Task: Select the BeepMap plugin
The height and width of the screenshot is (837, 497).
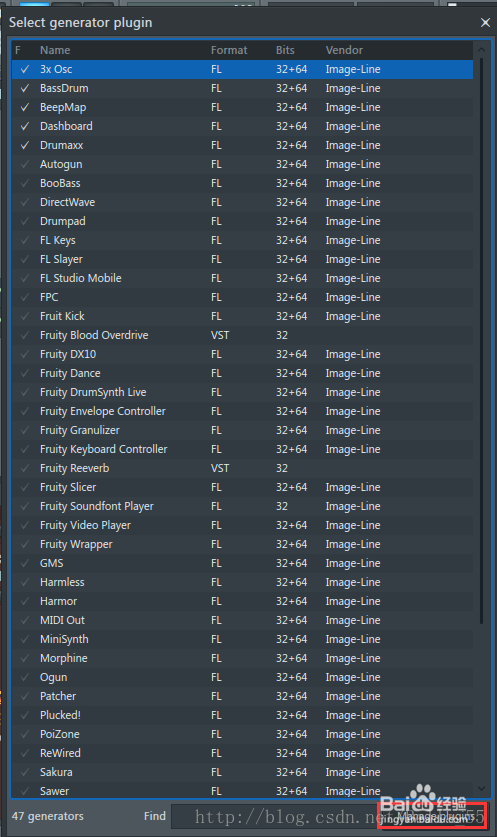Action: [242, 107]
